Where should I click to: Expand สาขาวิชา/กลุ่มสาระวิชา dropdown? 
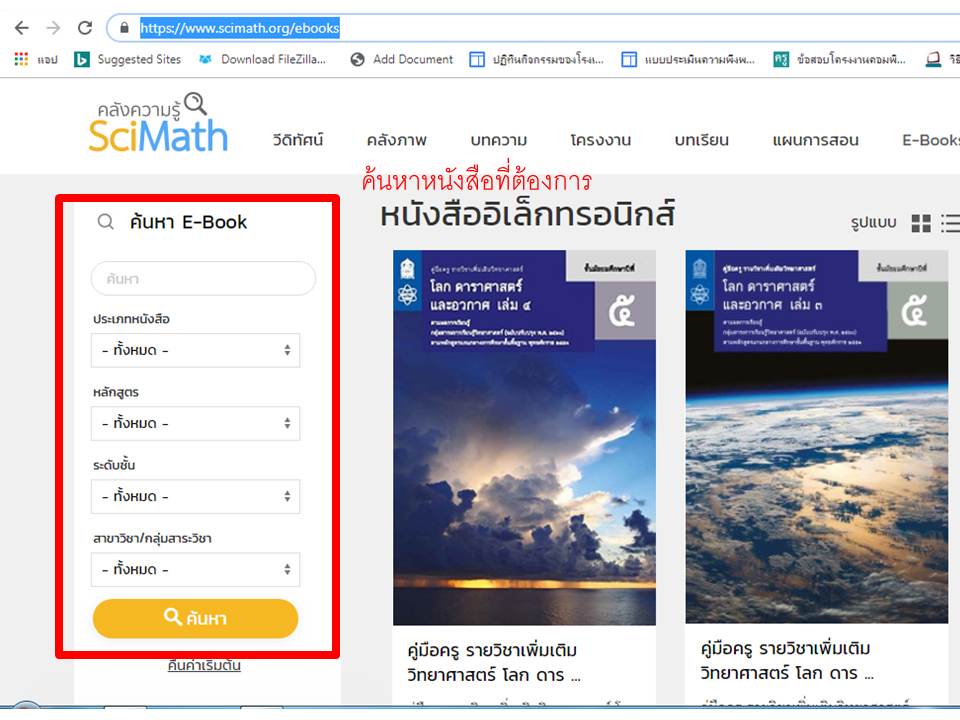click(x=195, y=569)
